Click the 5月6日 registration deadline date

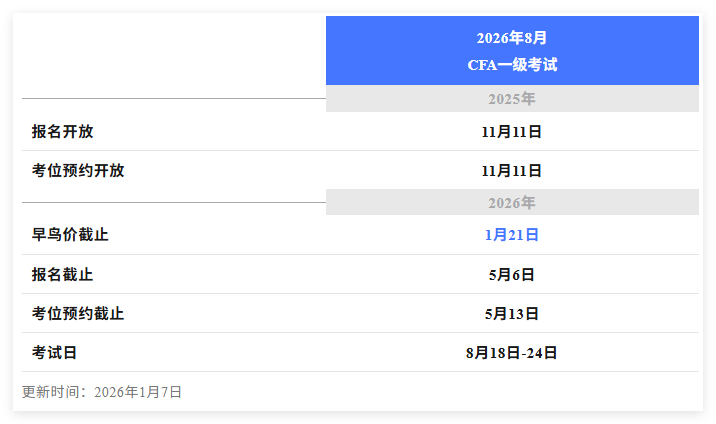pyautogui.click(x=512, y=274)
